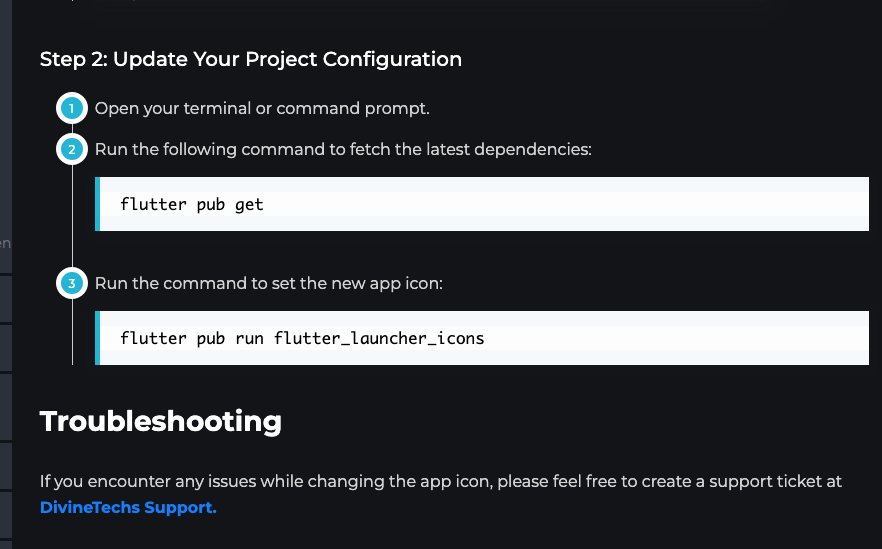The width and height of the screenshot is (882, 549).
Task: Open the DivineTechs Support link
Action: (x=128, y=507)
